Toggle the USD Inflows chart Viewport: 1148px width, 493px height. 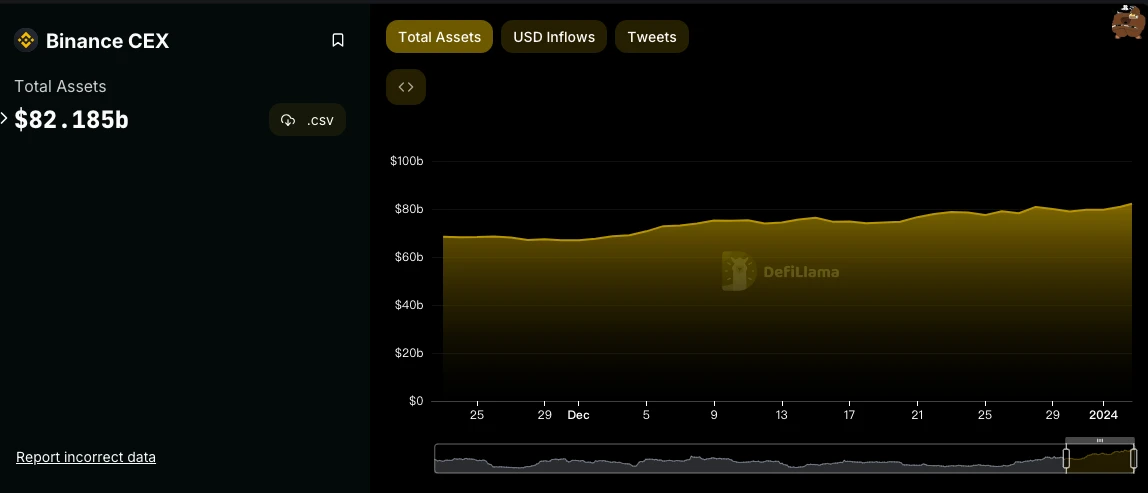coord(554,37)
